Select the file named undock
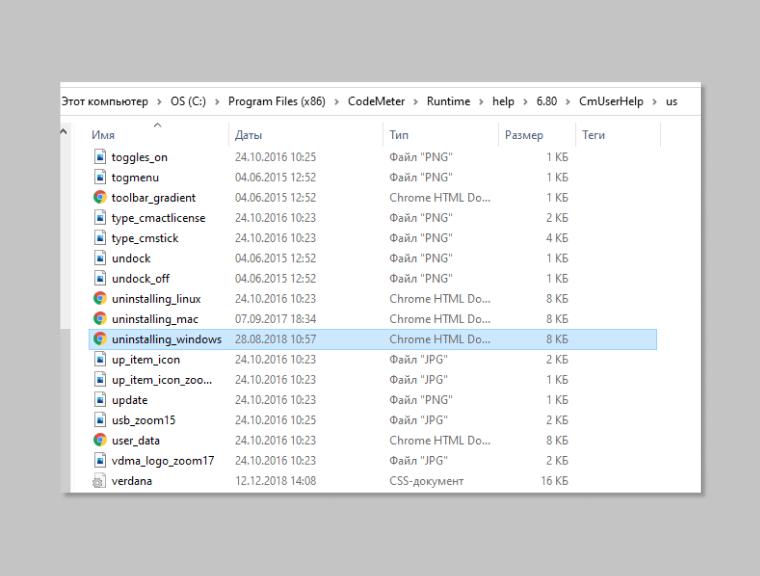The height and width of the screenshot is (576, 760). [x=131, y=258]
